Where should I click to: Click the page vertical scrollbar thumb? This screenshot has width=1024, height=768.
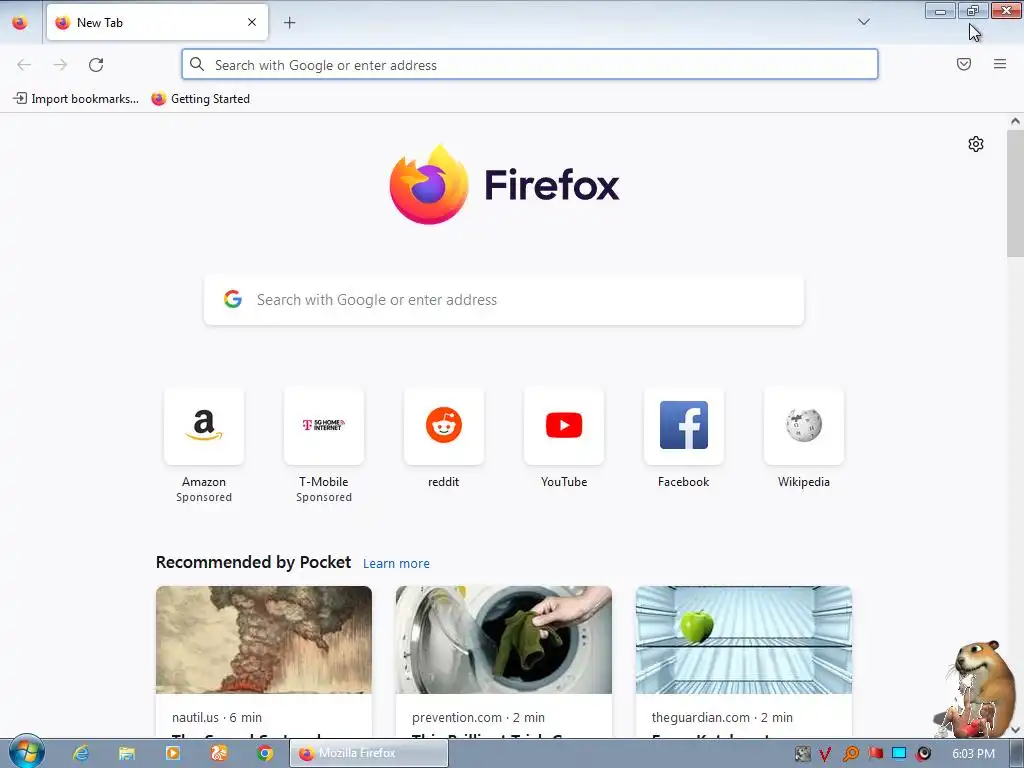(1015, 193)
